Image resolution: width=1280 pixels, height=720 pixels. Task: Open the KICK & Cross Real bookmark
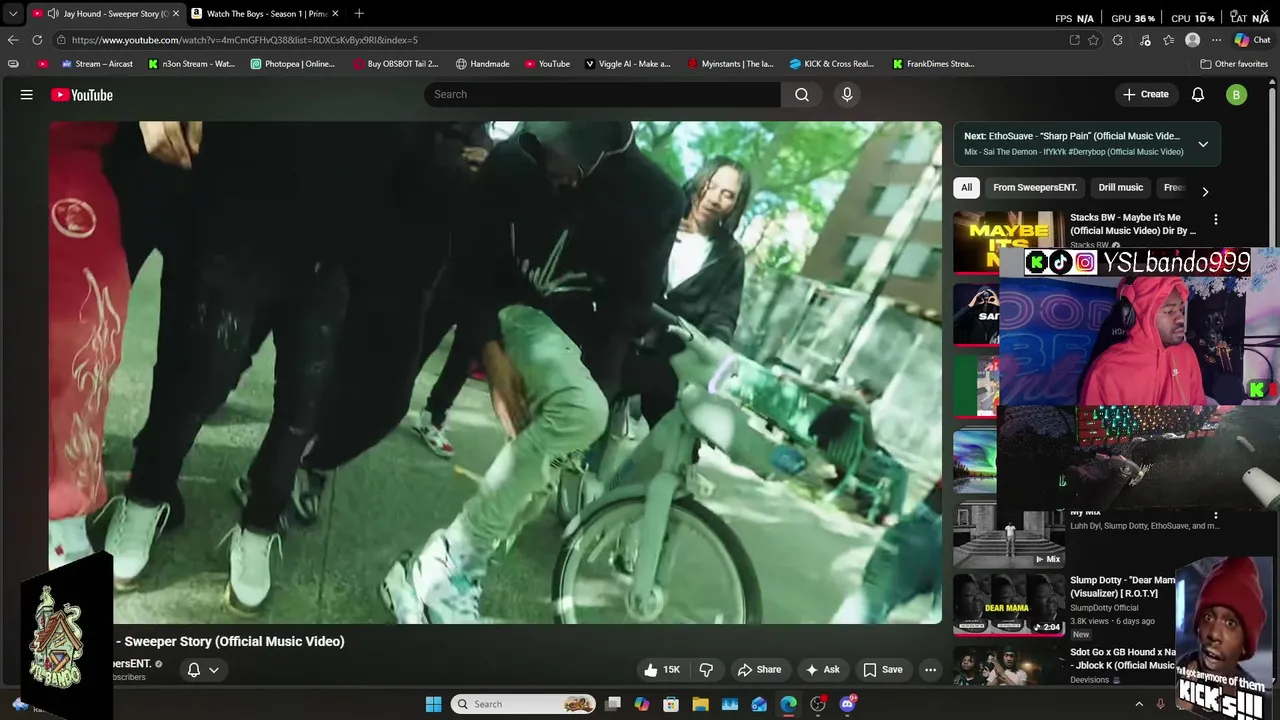831,64
